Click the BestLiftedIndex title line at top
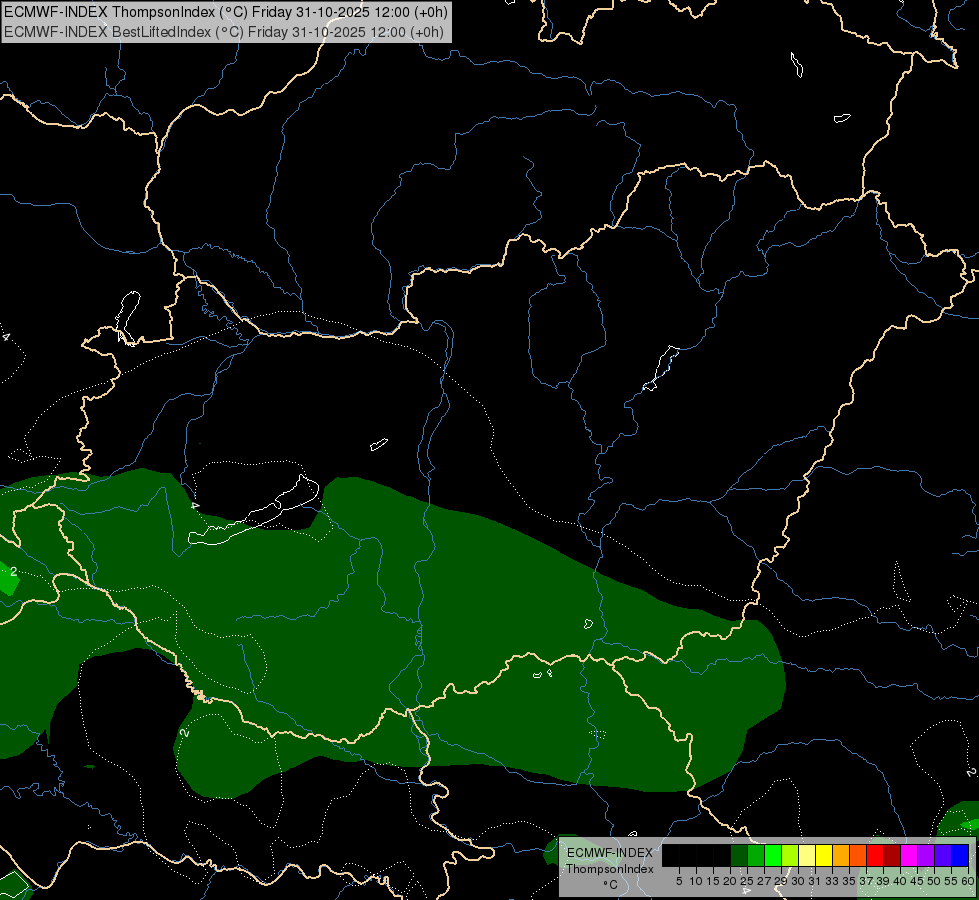Screen dimensions: 979x900 (224, 32)
